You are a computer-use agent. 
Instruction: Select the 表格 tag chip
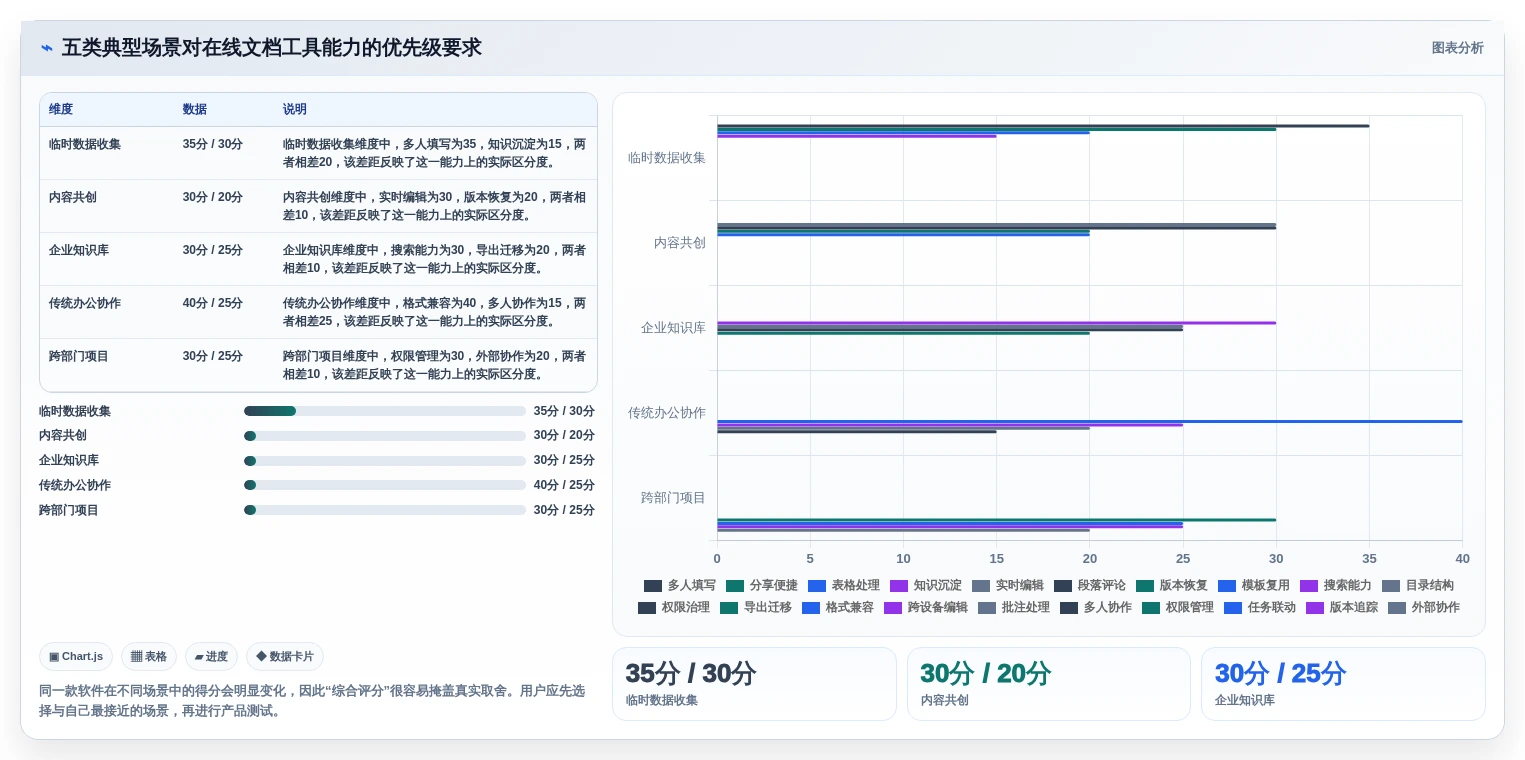pos(149,656)
